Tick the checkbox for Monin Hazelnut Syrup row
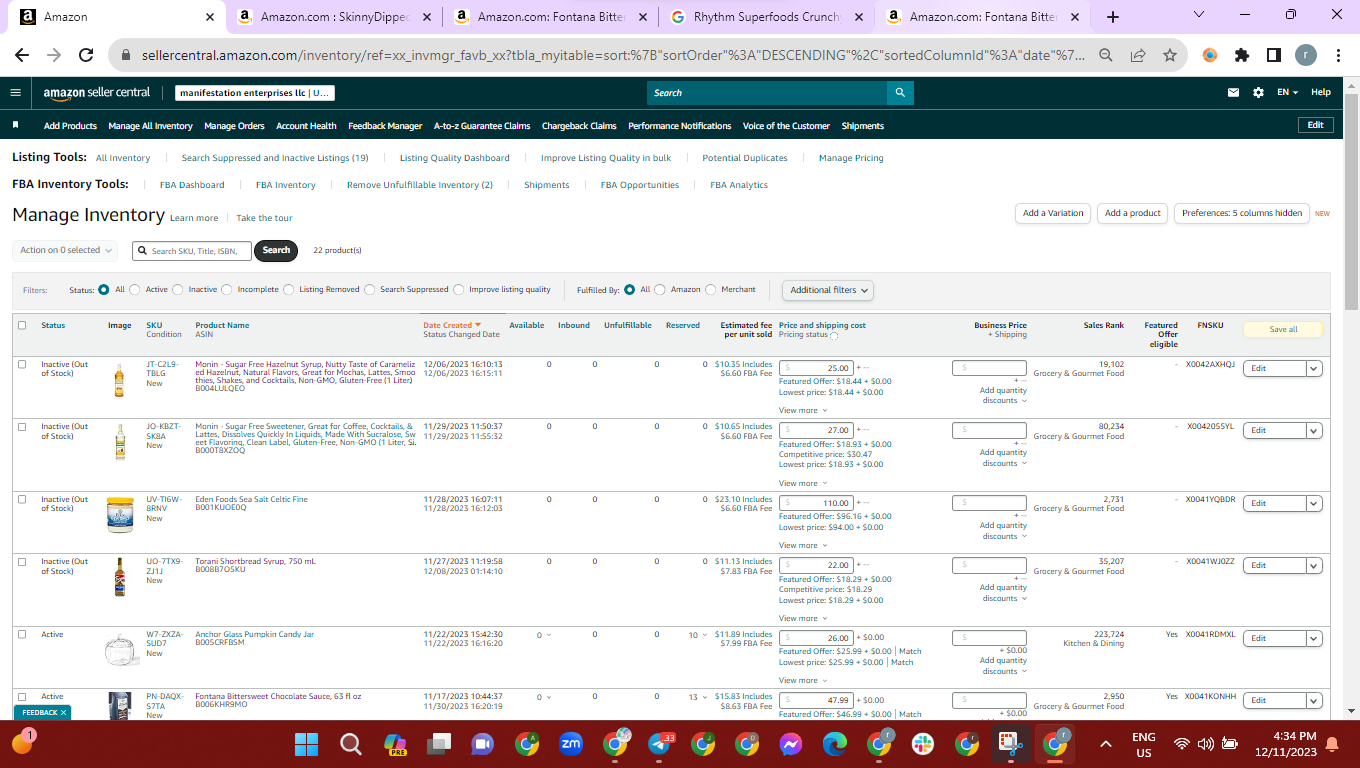Image resolution: width=1360 pixels, height=768 pixels. 22,364
